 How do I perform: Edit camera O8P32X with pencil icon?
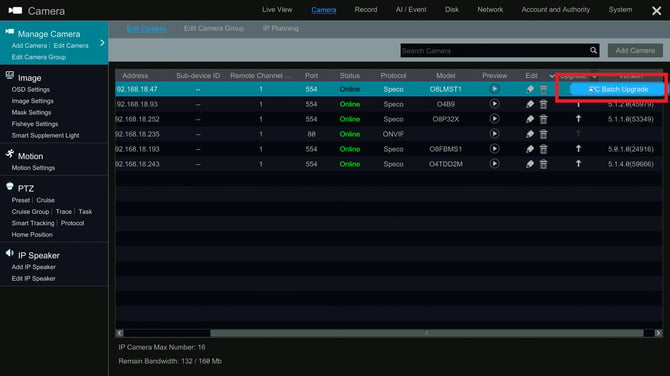(530, 119)
